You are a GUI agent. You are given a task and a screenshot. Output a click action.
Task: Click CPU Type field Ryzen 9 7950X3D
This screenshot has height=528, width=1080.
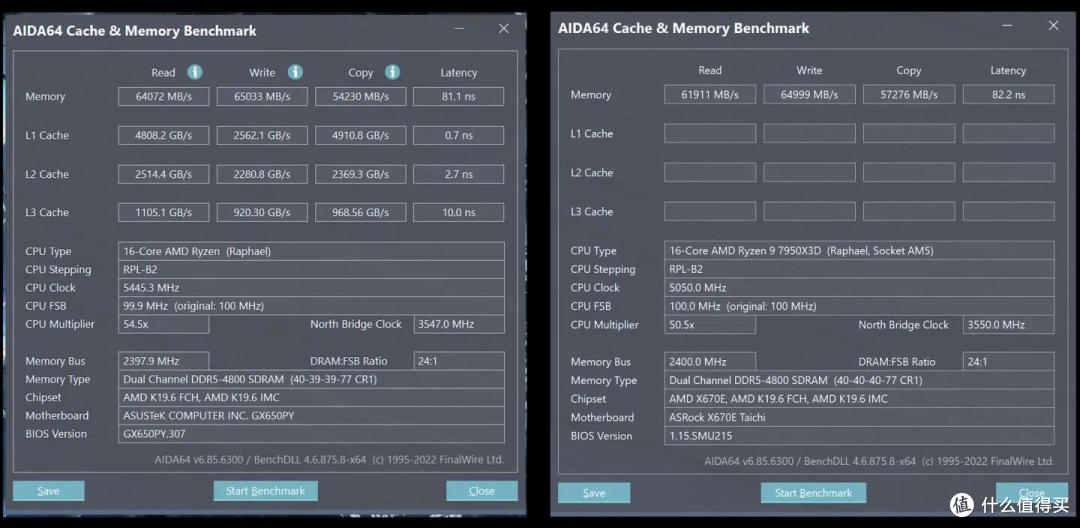click(x=859, y=251)
